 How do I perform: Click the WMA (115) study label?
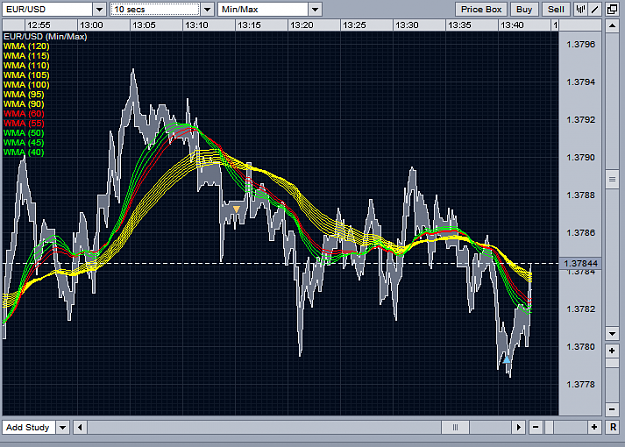tap(26, 56)
